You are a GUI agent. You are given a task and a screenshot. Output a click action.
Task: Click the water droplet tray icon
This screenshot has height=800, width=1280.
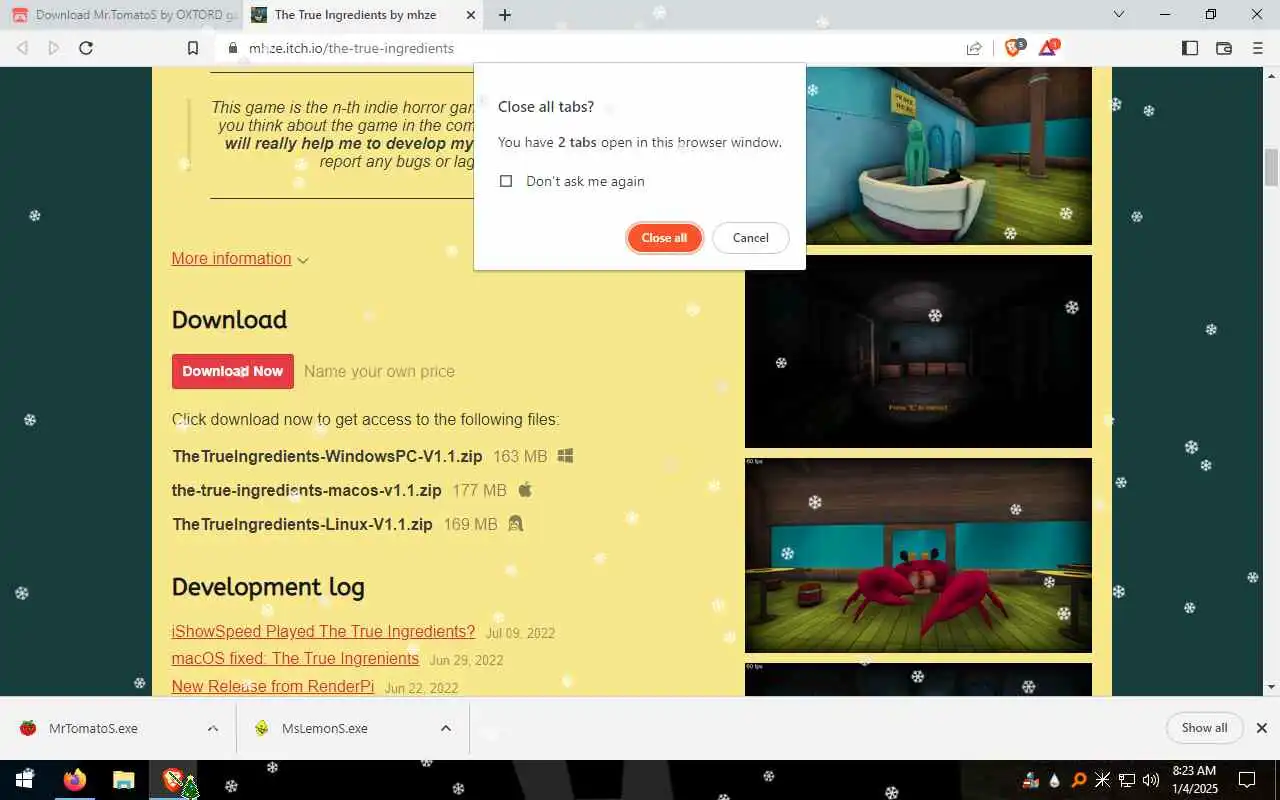pos(1054,780)
